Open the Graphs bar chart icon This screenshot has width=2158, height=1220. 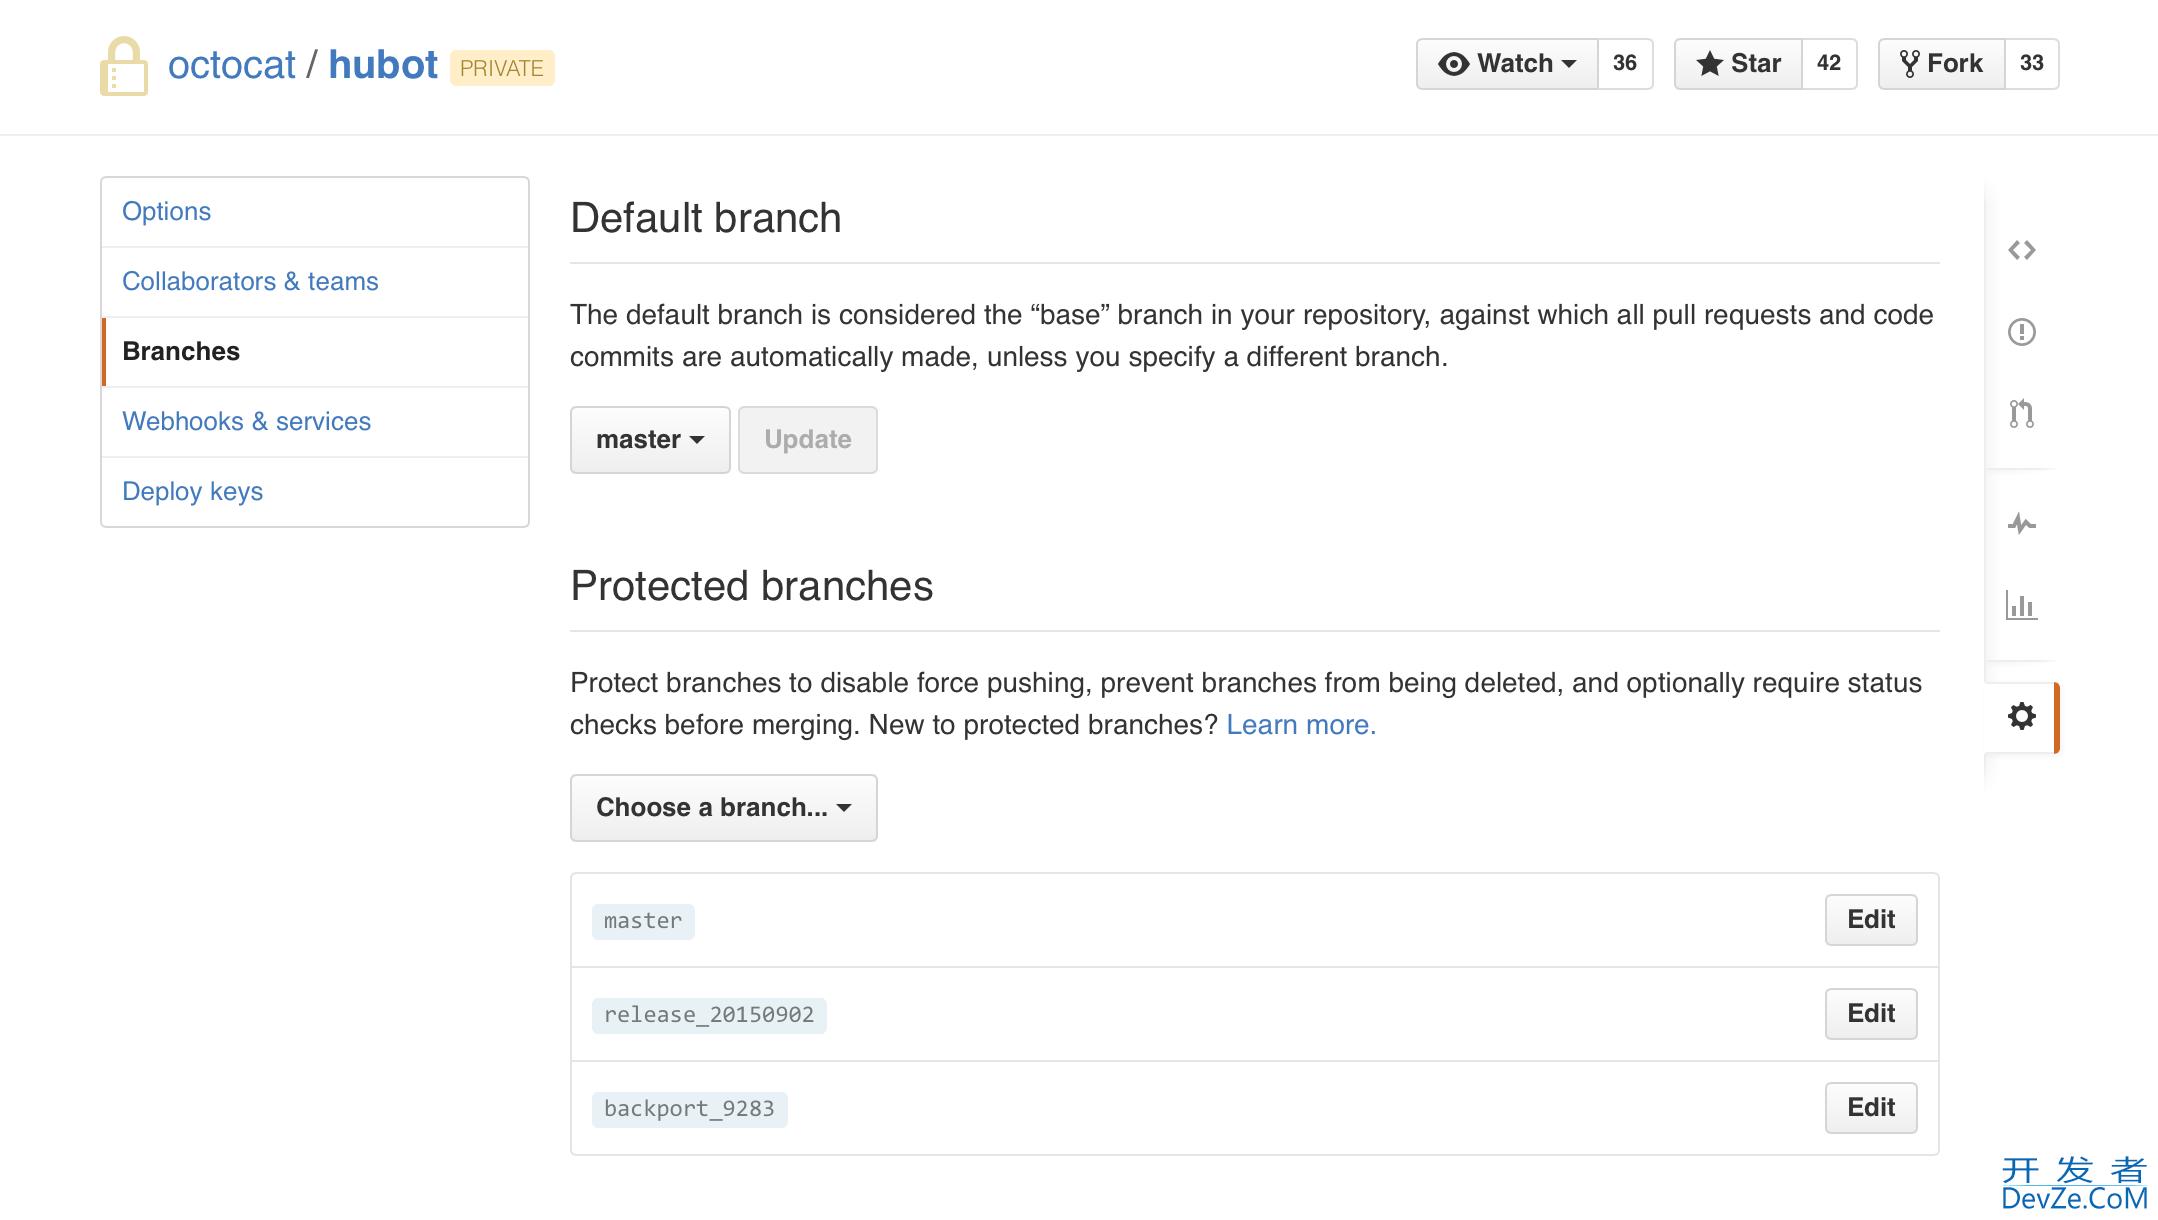(x=2021, y=605)
